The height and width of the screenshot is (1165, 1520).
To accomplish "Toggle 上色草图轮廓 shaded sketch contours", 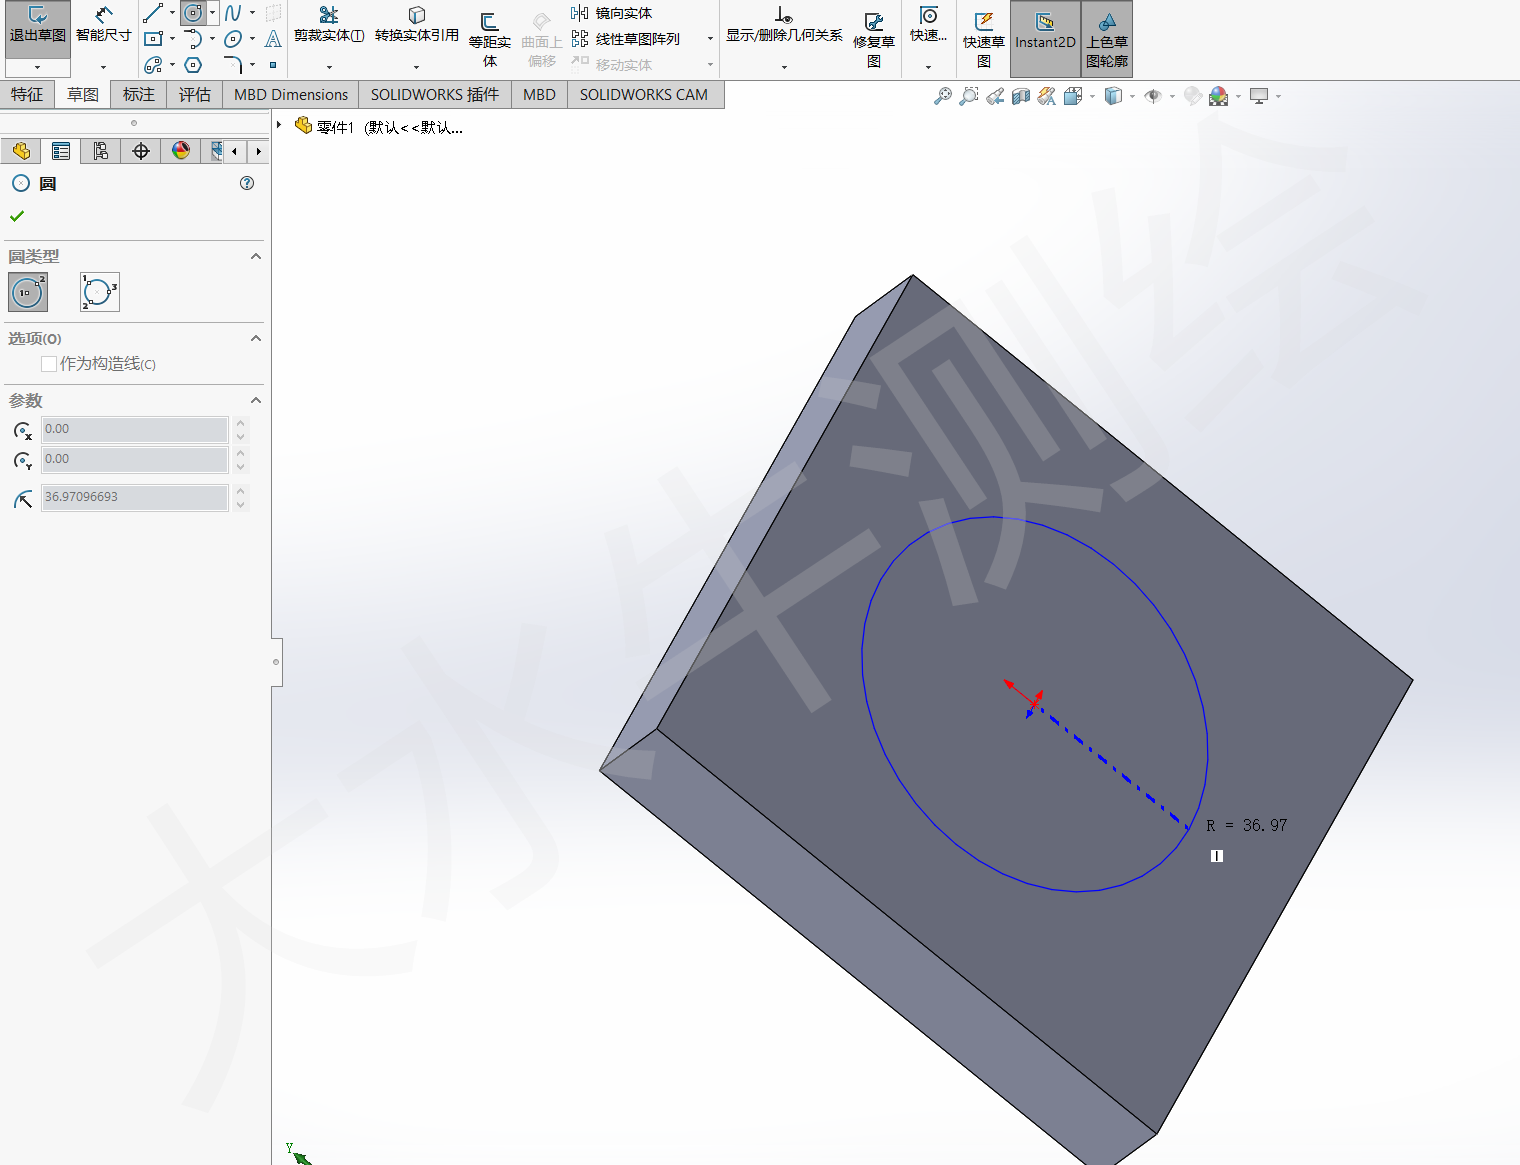I will [1107, 39].
